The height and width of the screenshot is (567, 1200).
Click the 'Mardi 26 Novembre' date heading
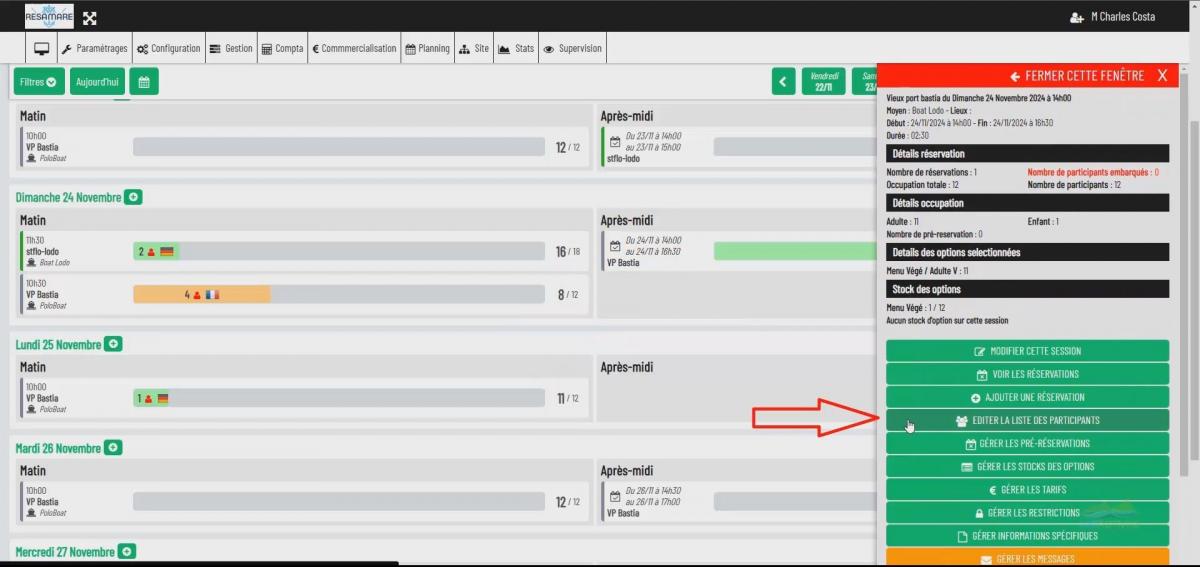pos(58,448)
